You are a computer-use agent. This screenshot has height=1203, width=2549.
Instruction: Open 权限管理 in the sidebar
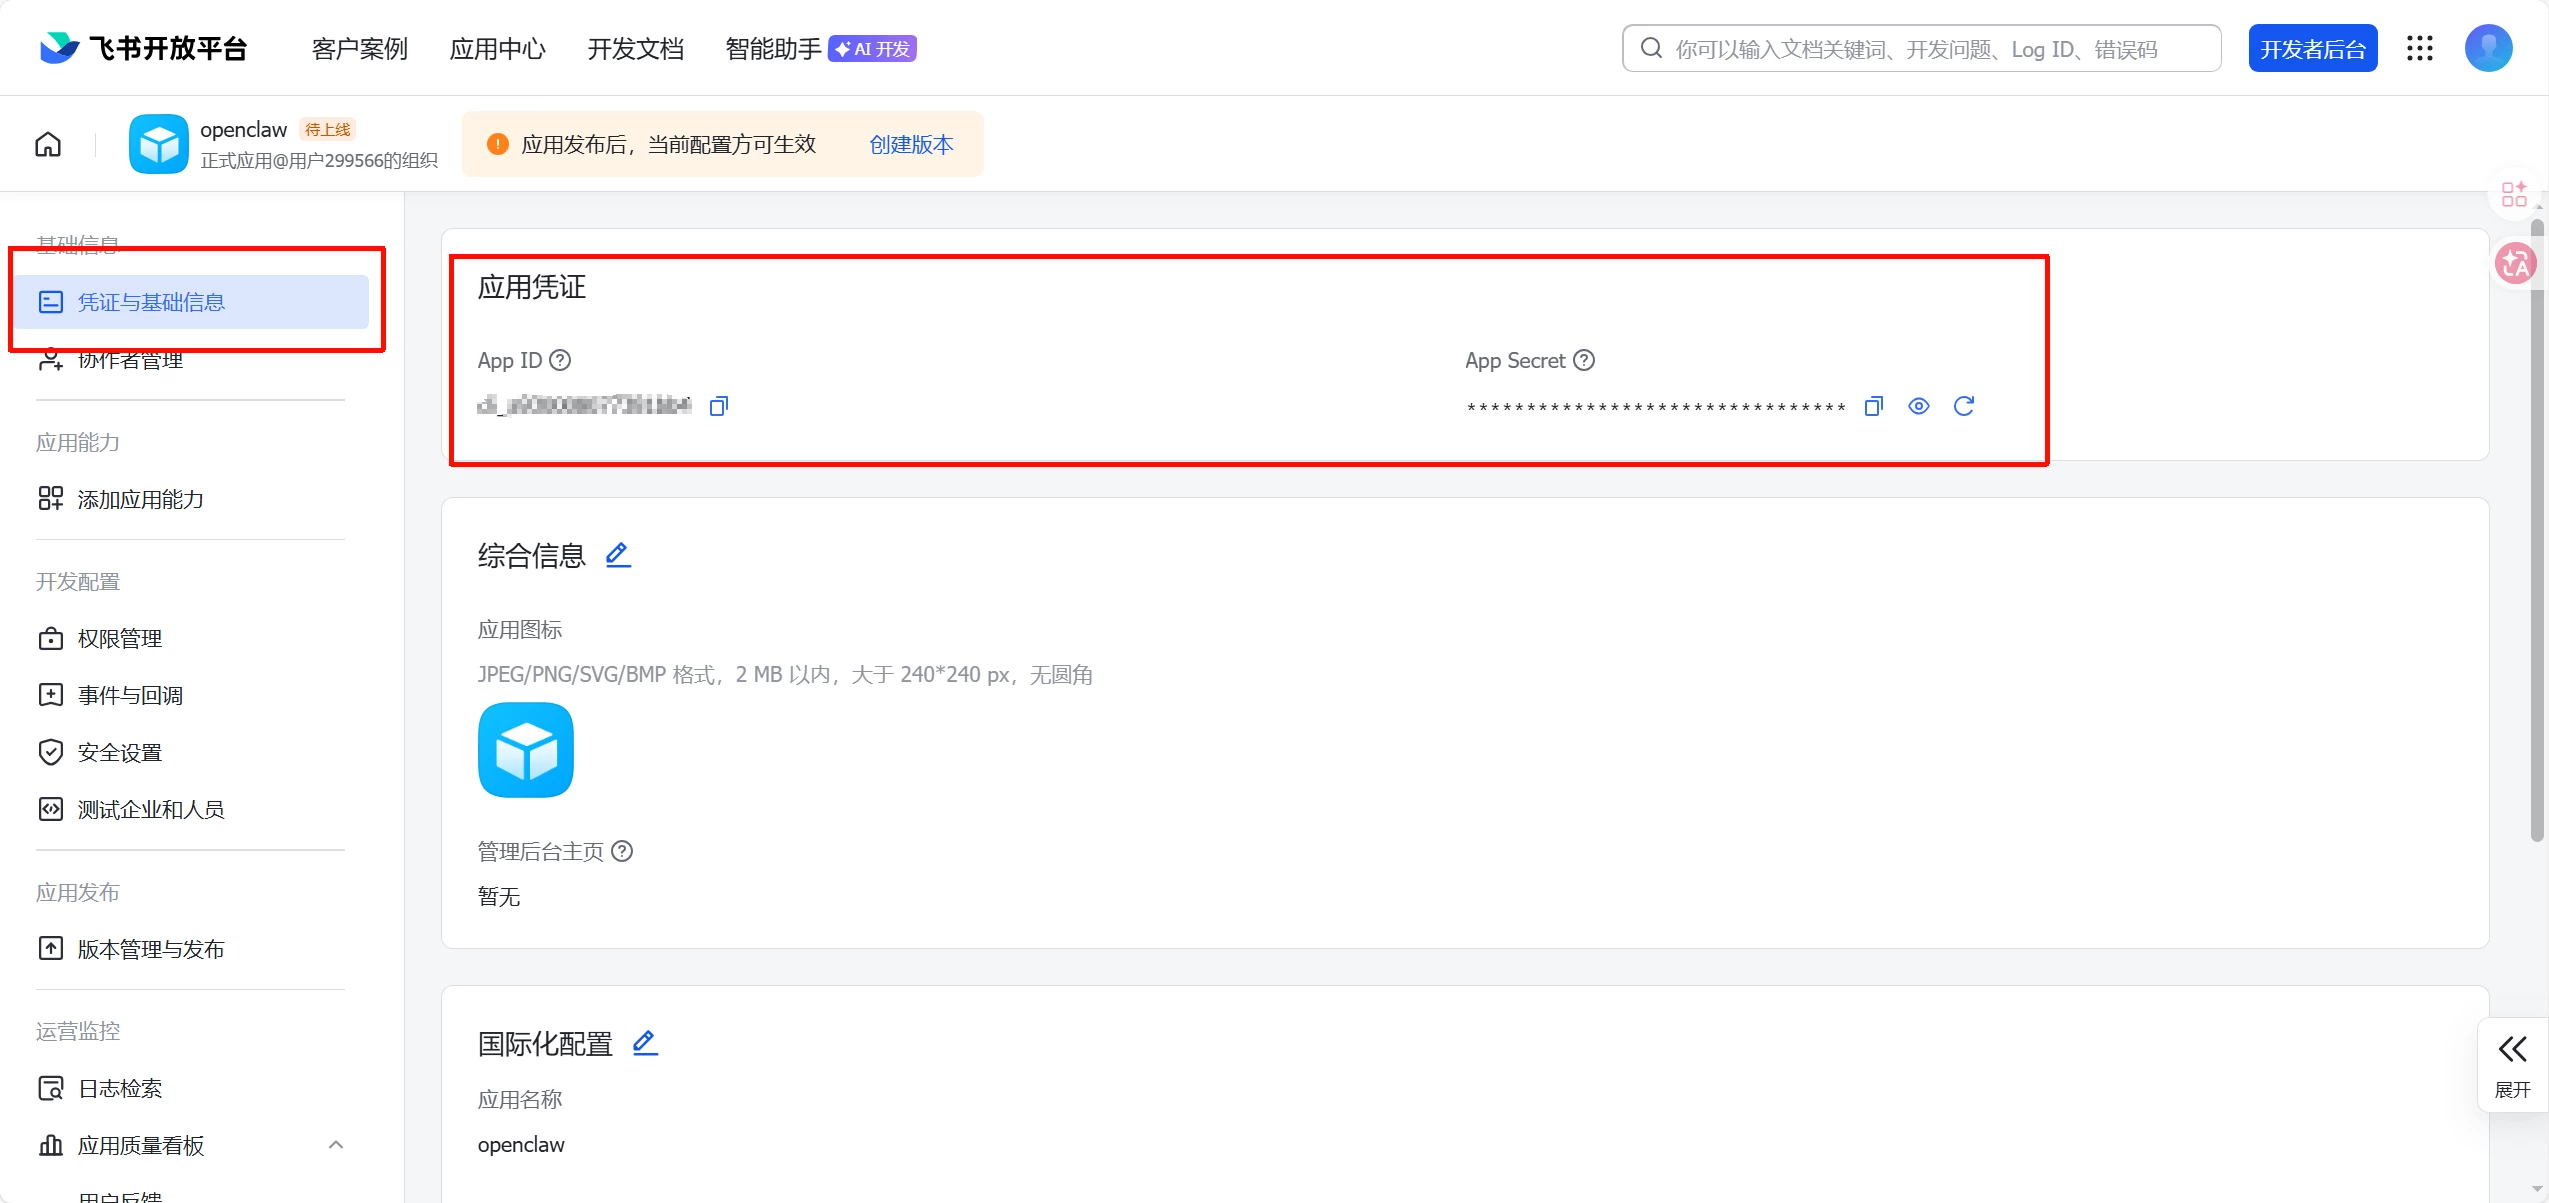(120, 638)
